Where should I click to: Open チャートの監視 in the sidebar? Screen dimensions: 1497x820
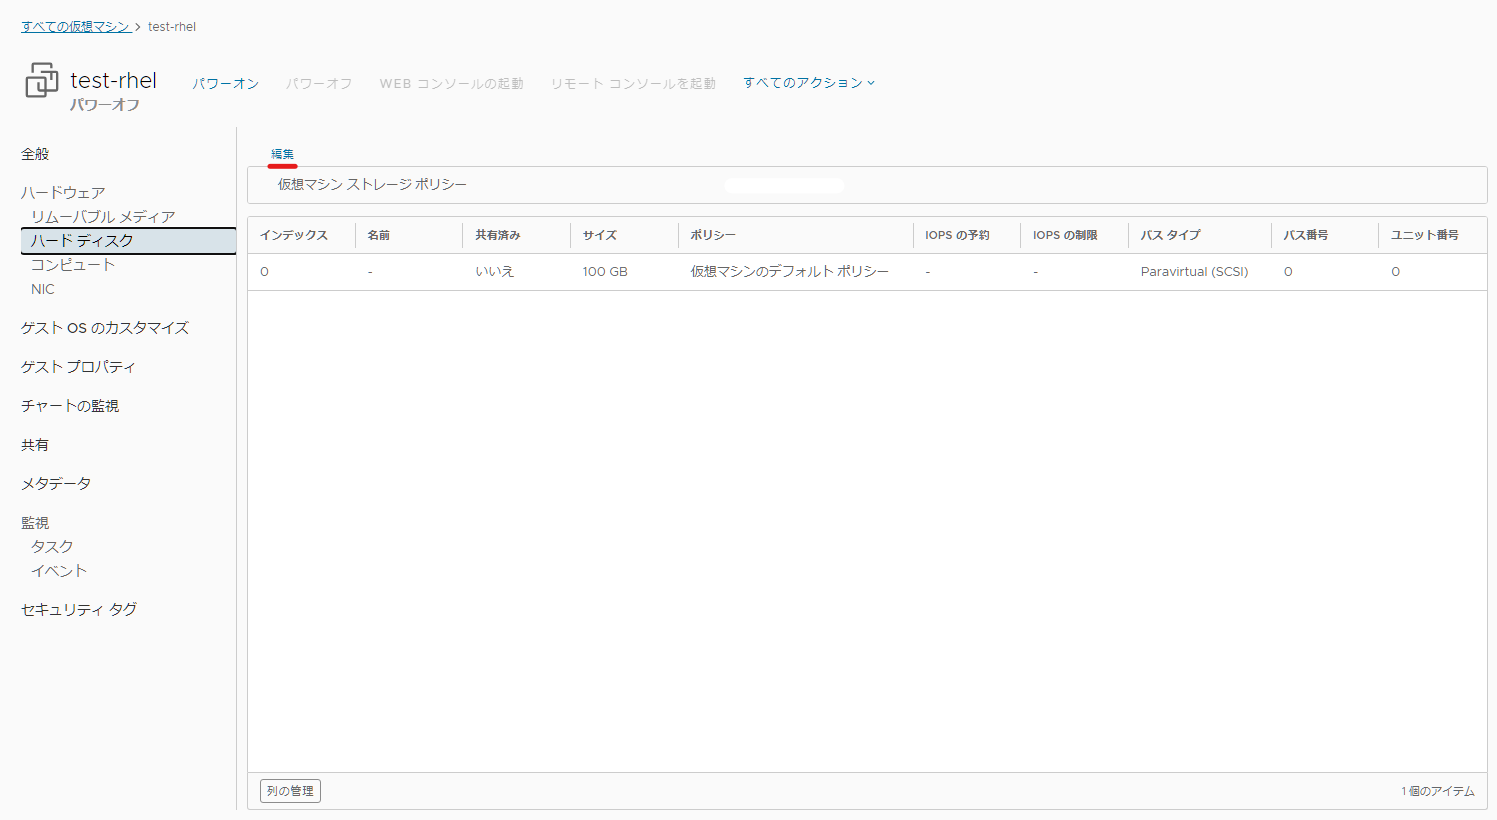point(70,406)
